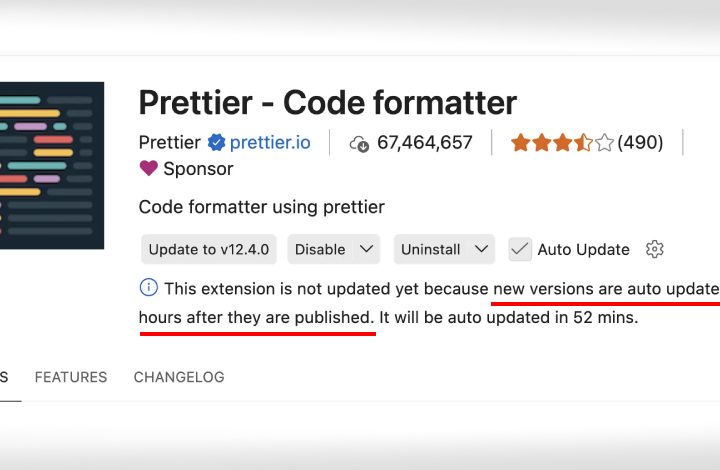The image size is (720, 470).
Task: Open the Sponsor link
Action: (198, 169)
